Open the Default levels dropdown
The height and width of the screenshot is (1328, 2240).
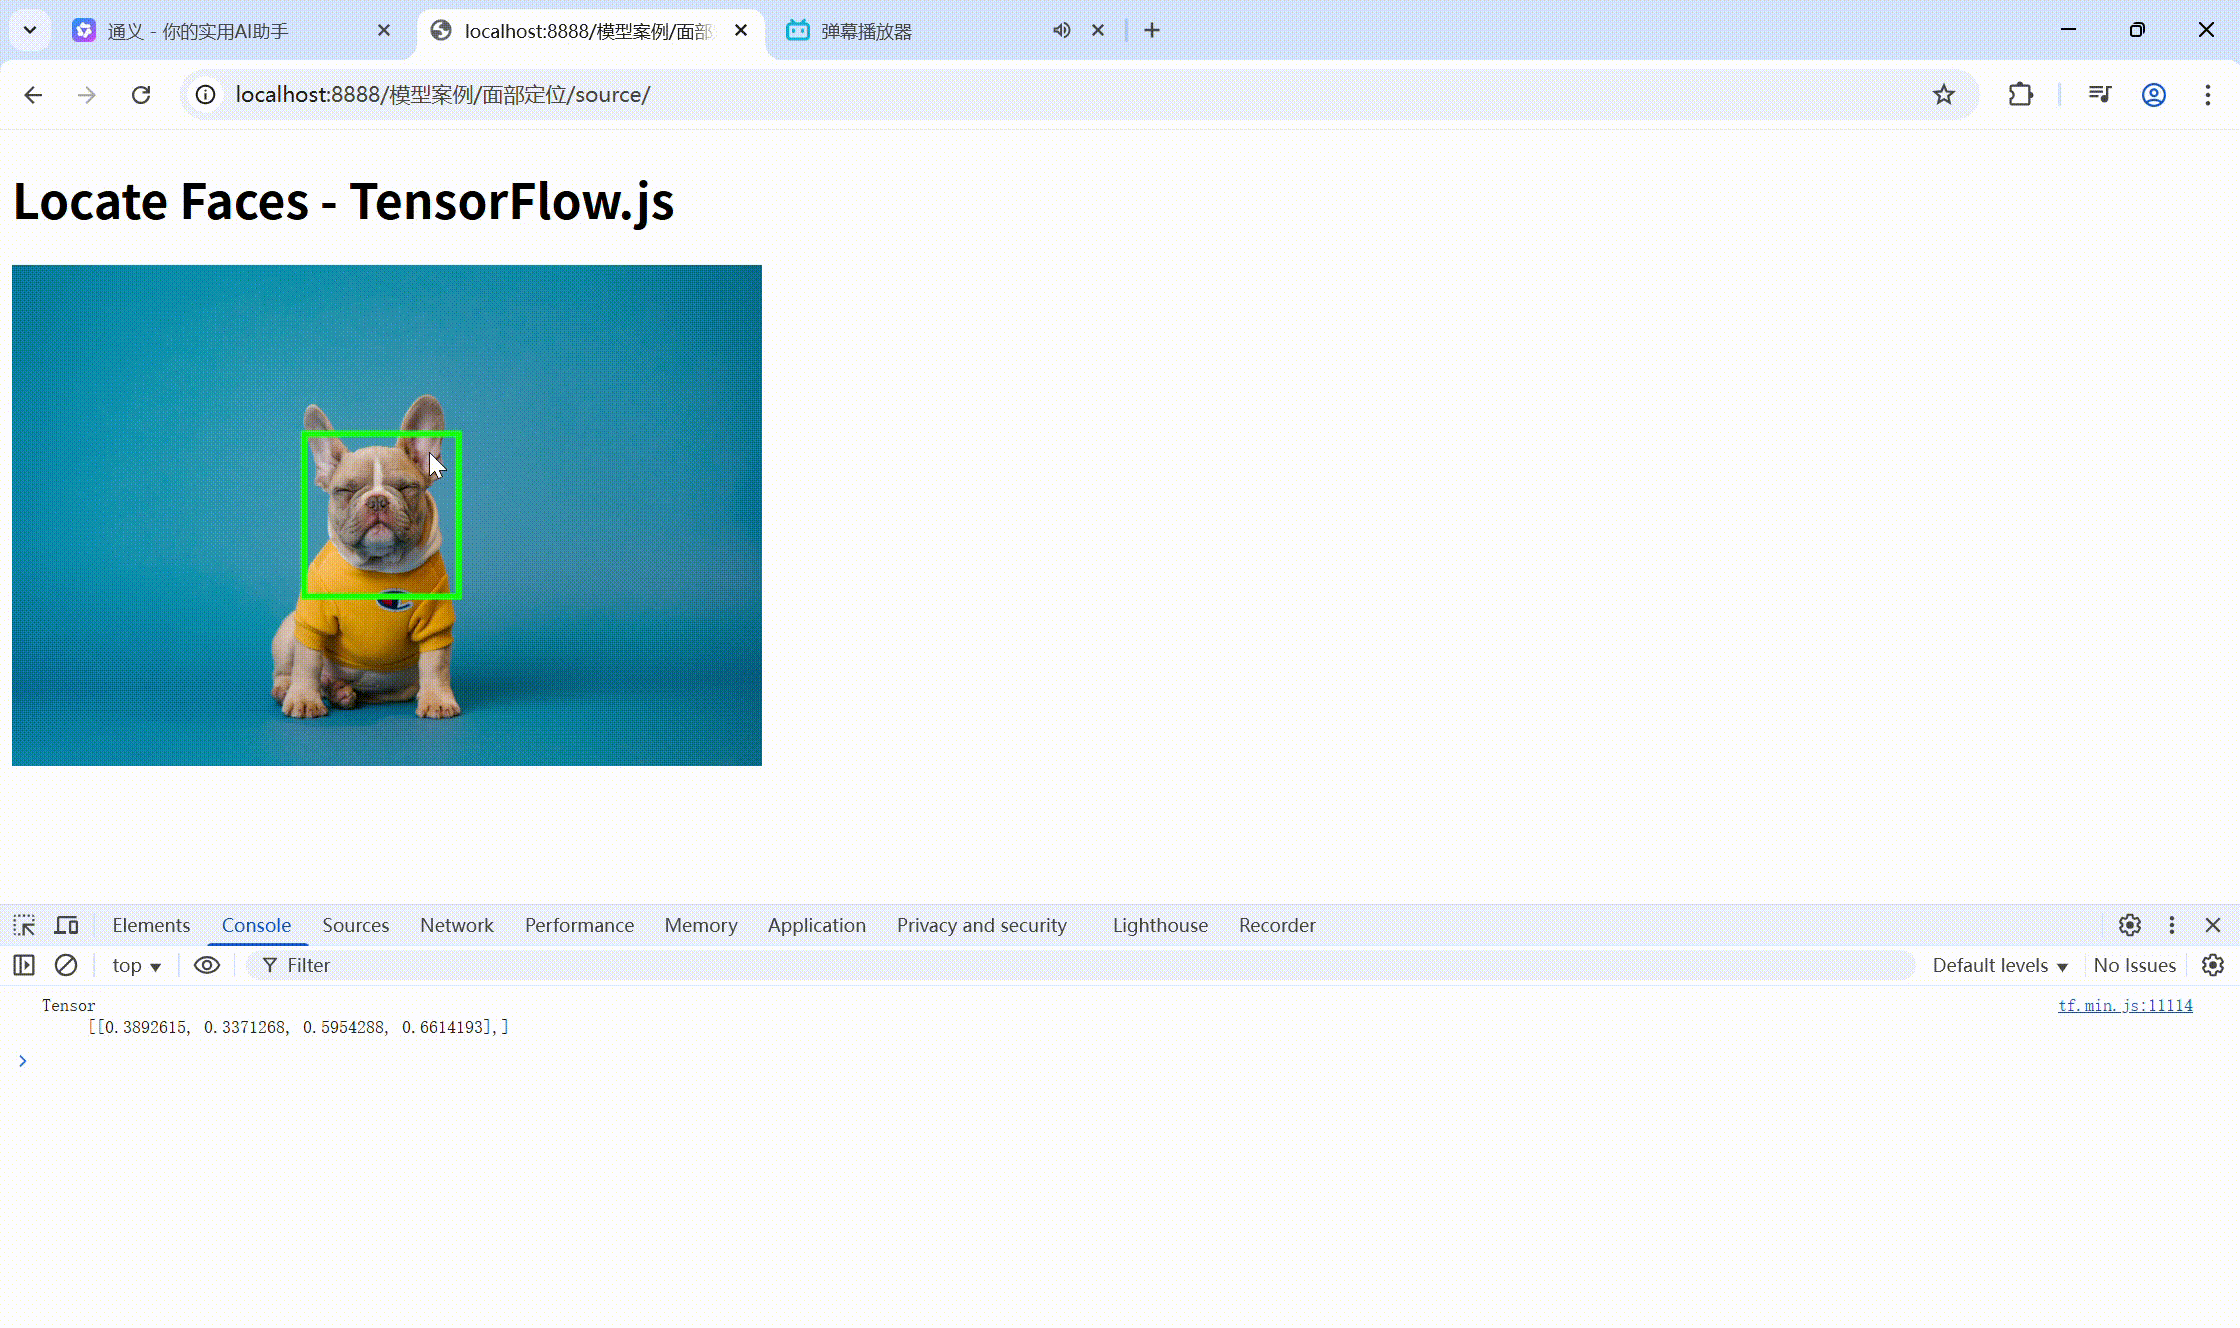point(2000,966)
